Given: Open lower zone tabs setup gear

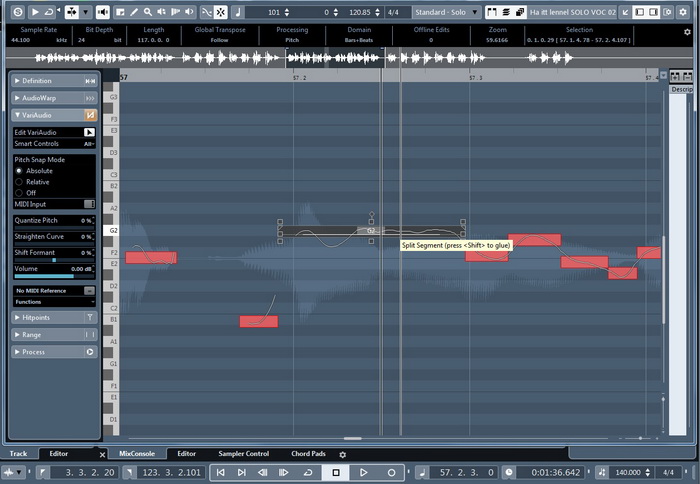Looking at the screenshot, I should pos(342,455).
